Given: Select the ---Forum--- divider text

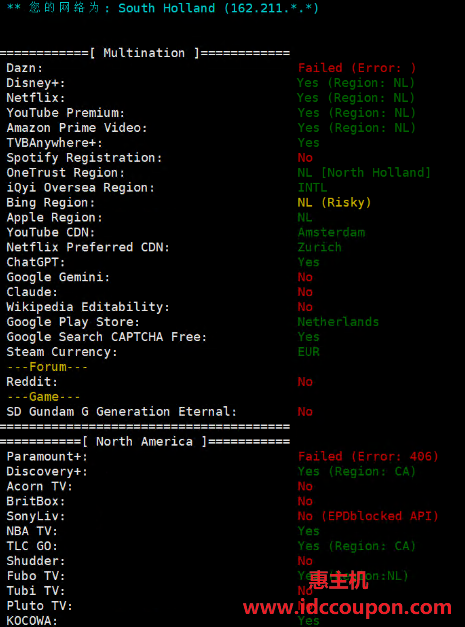Looking at the screenshot, I should pos(47,367).
